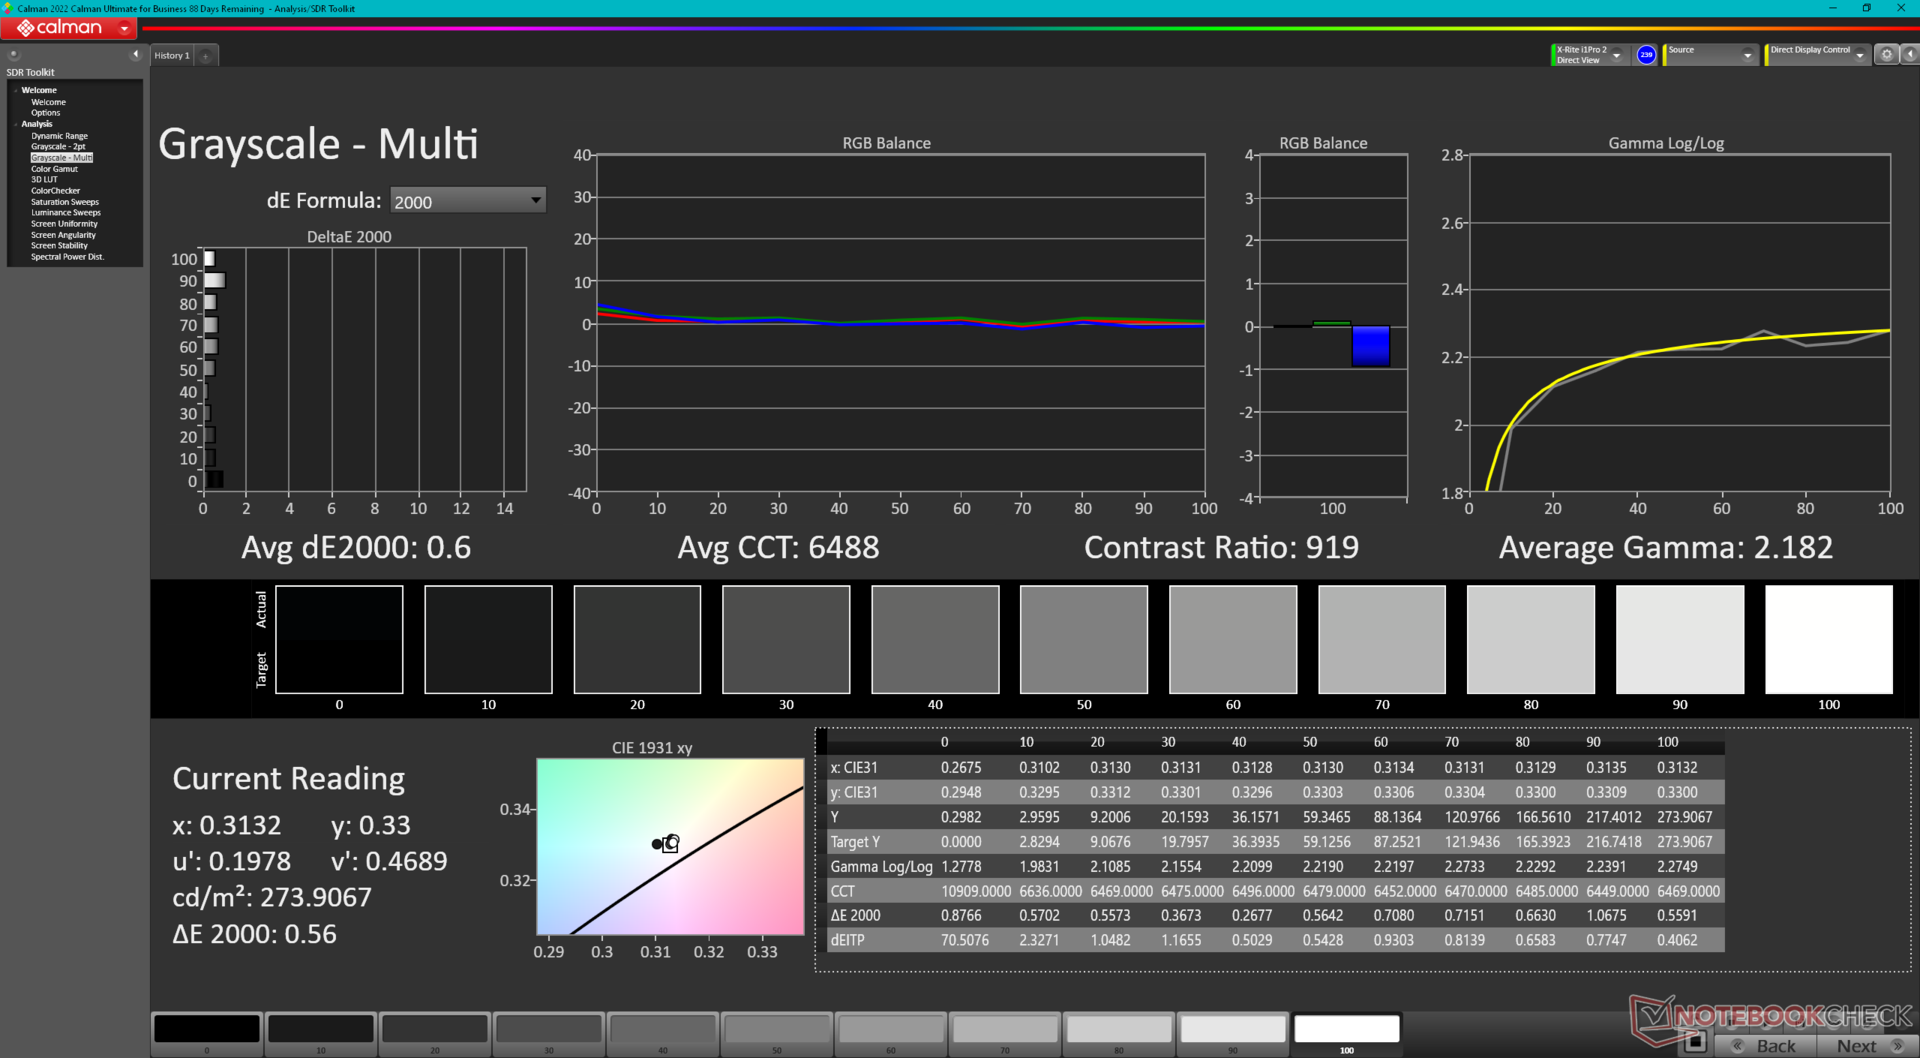
Task: Click the blue 239 meter status circle
Action: [x=1646, y=55]
